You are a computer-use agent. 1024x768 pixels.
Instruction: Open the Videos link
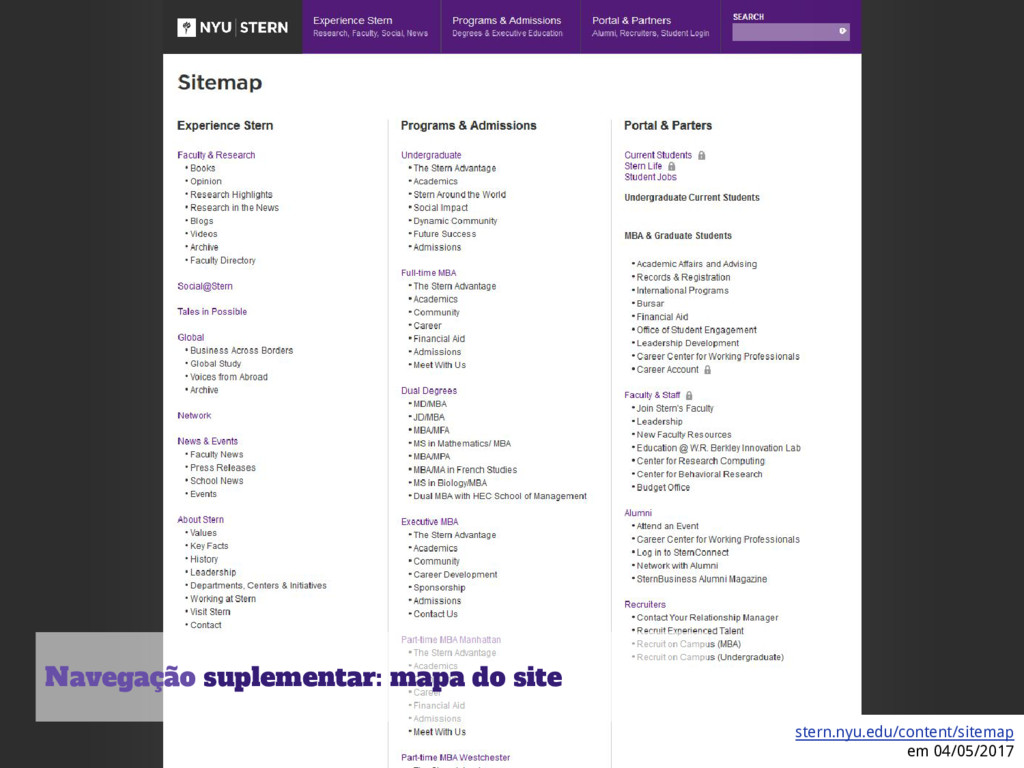point(204,234)
